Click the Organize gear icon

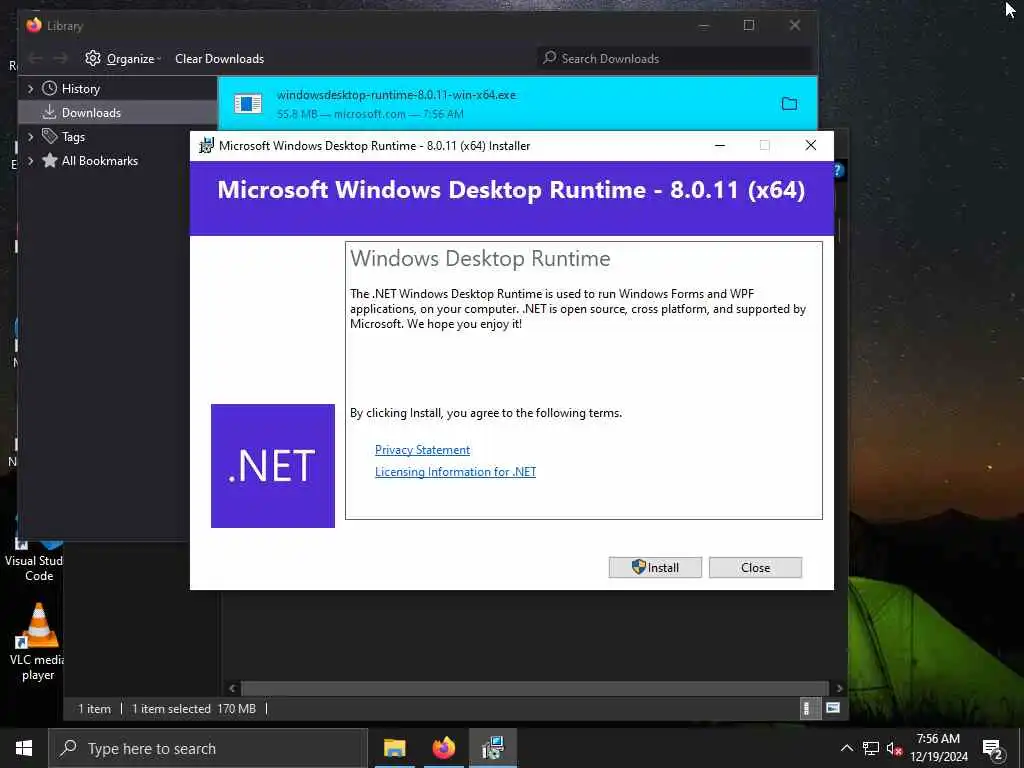(93, 58)
